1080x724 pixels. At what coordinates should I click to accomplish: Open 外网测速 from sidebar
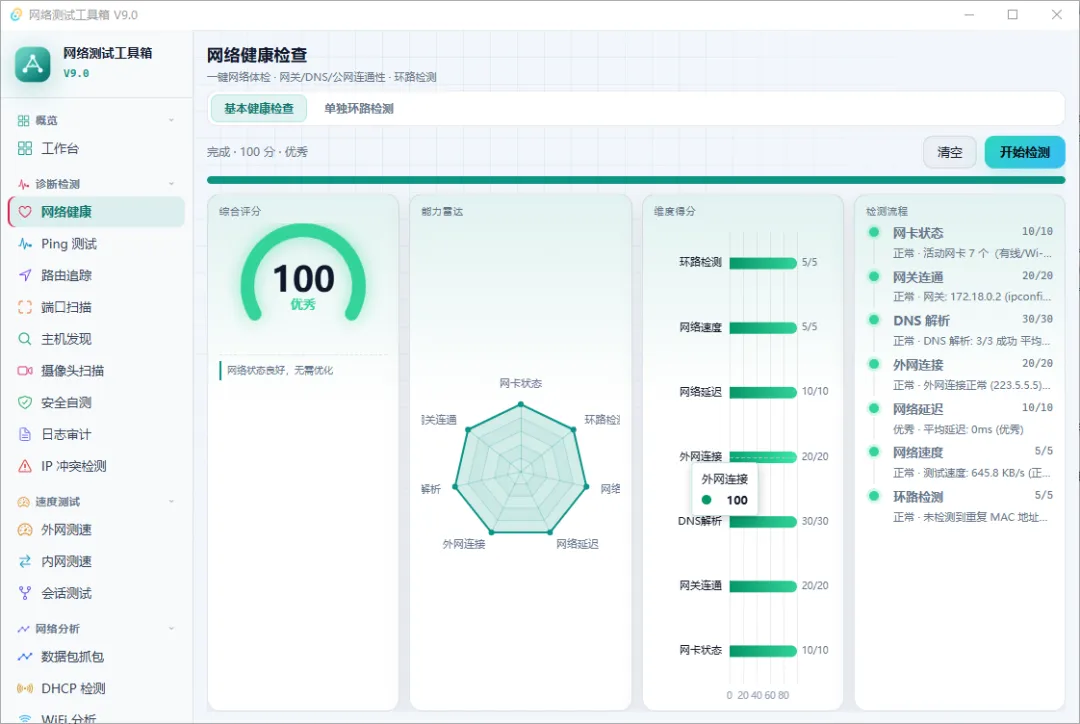tap(96, 529)
